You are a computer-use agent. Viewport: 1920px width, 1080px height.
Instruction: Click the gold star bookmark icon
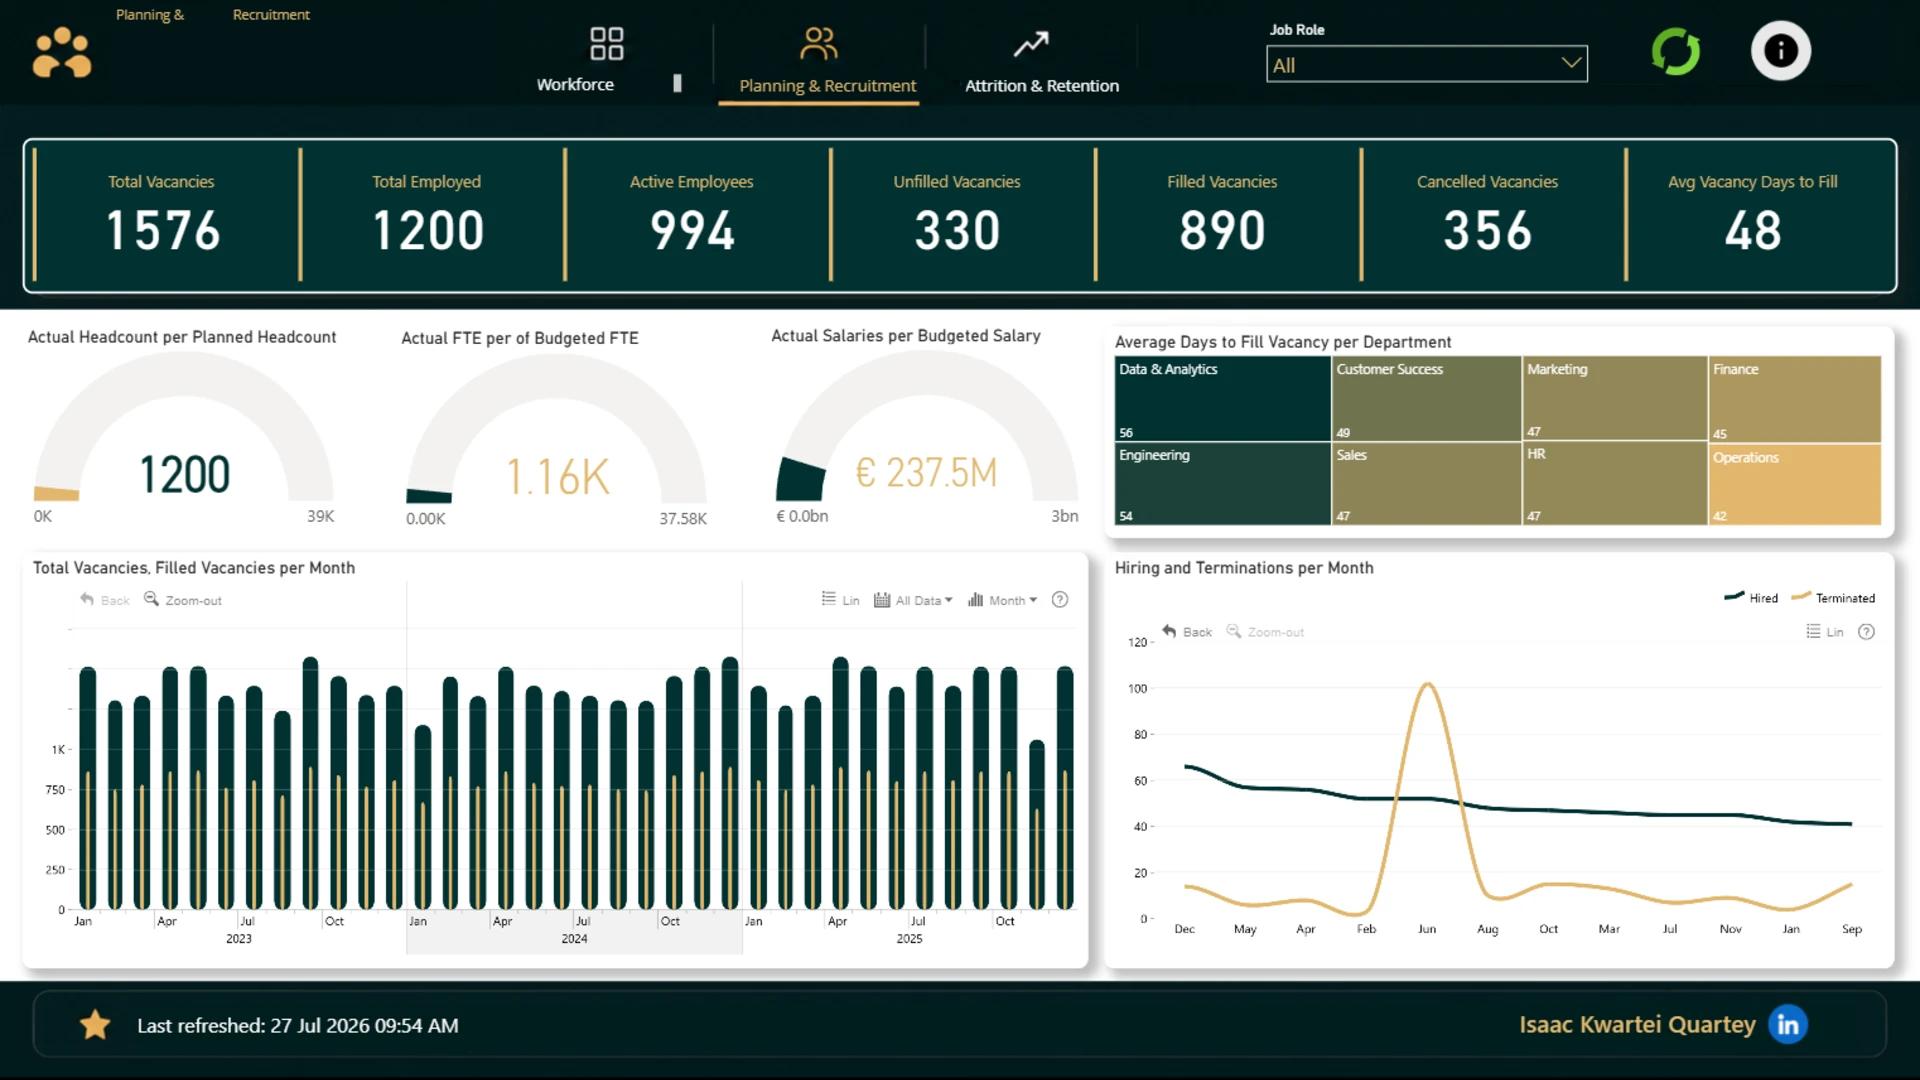point(95,1025)
